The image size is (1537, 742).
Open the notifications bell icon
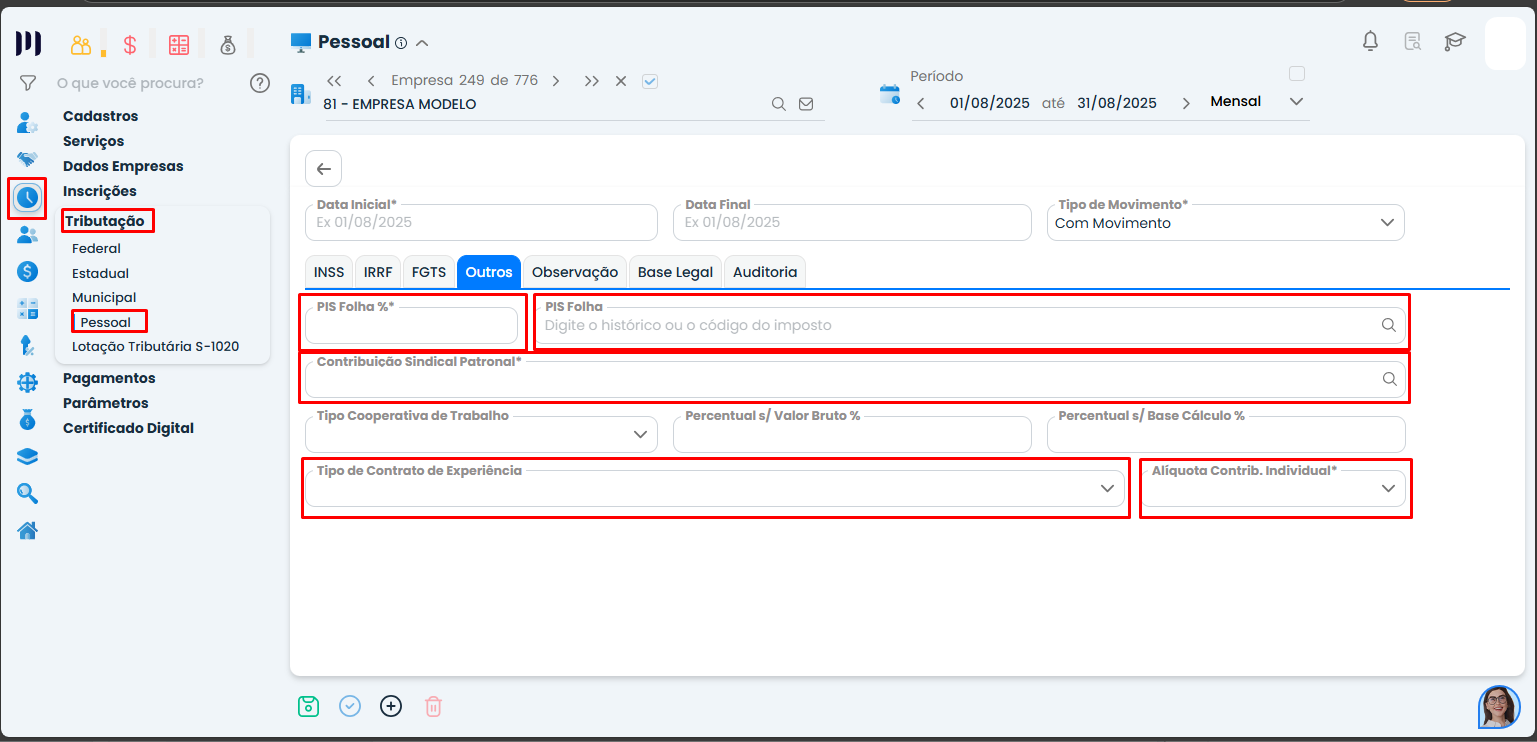pos(1370,41)
